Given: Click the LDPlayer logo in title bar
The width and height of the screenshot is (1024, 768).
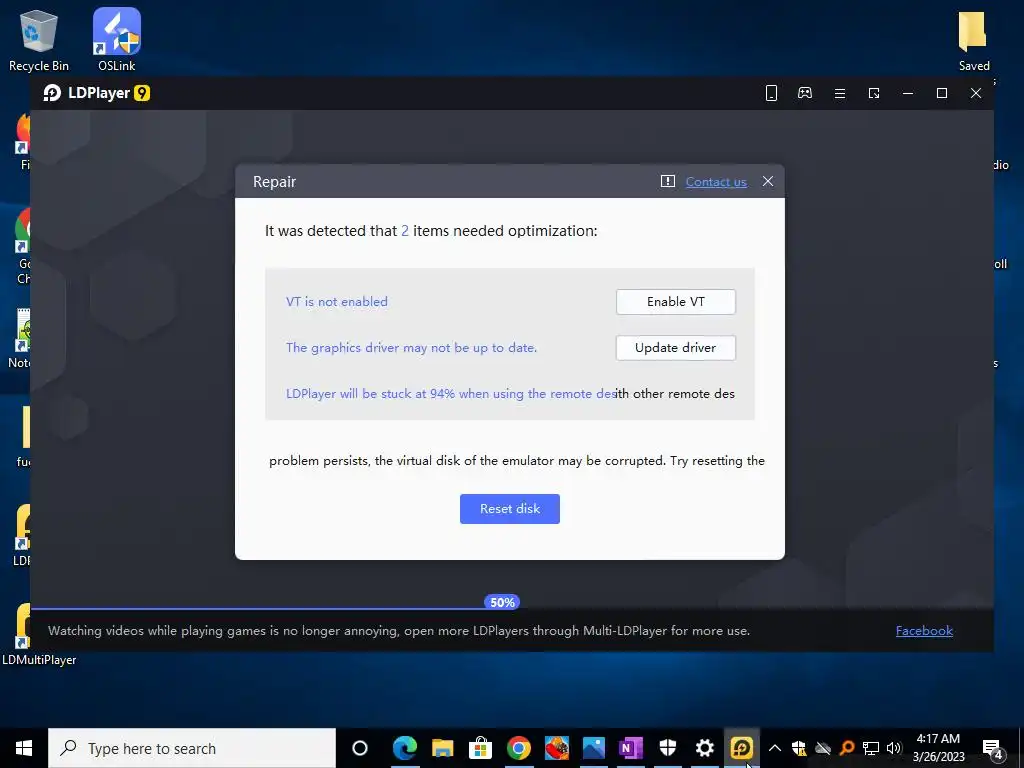Looking at the screenshot, I should [x=97, y=93].
